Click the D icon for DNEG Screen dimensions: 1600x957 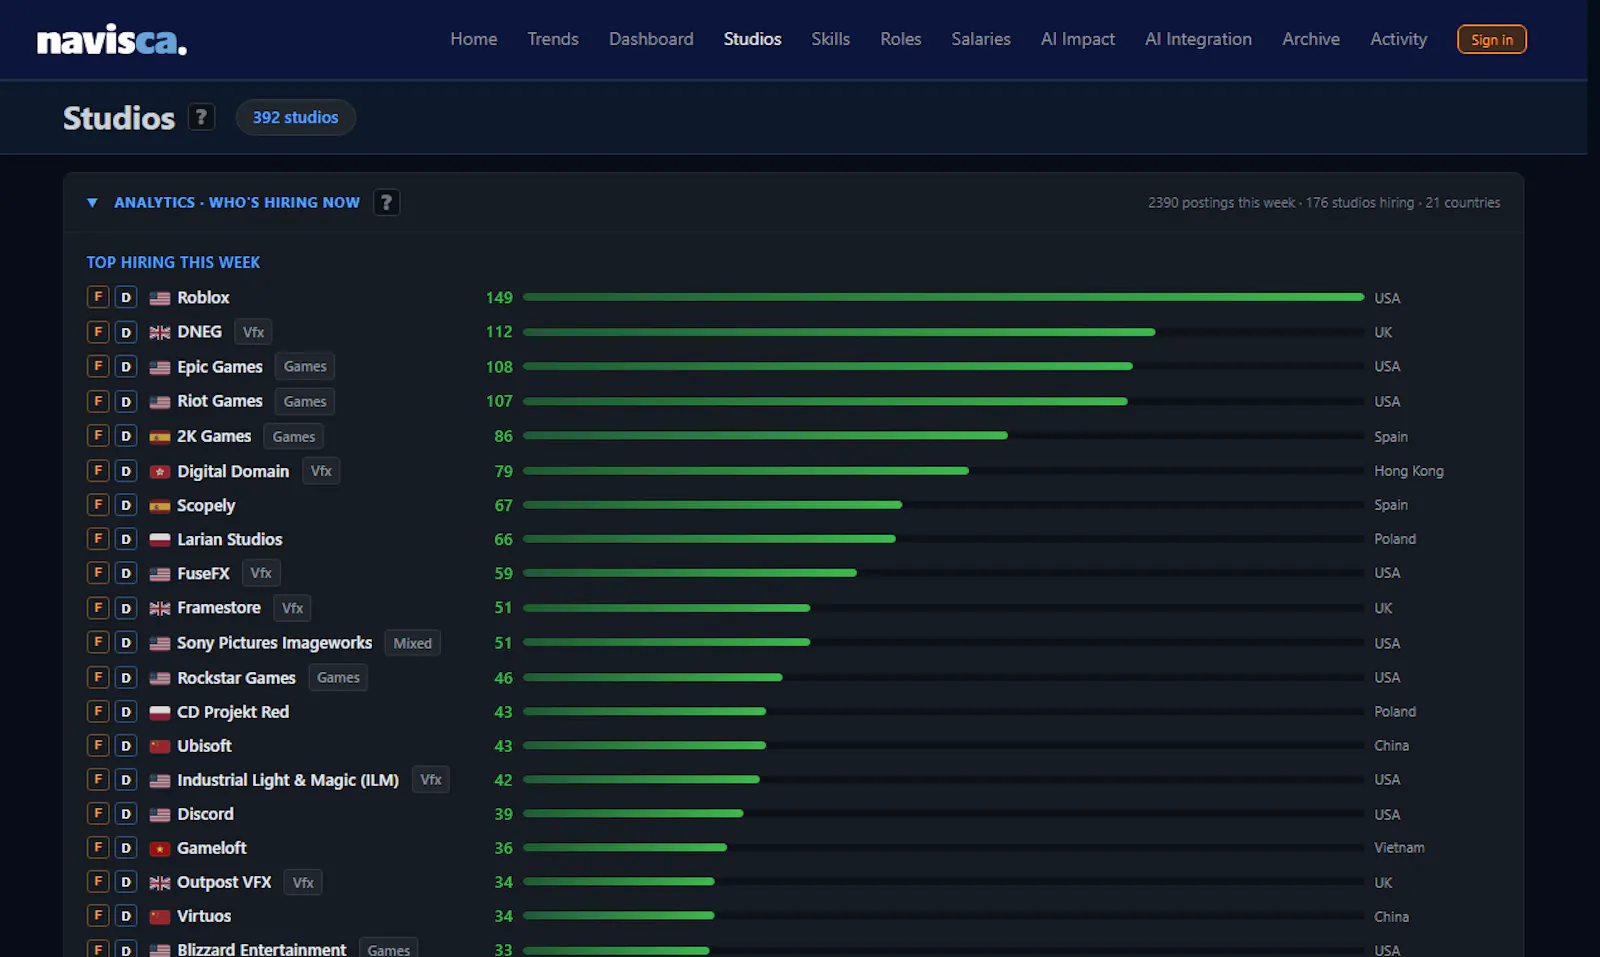(126, 332)
